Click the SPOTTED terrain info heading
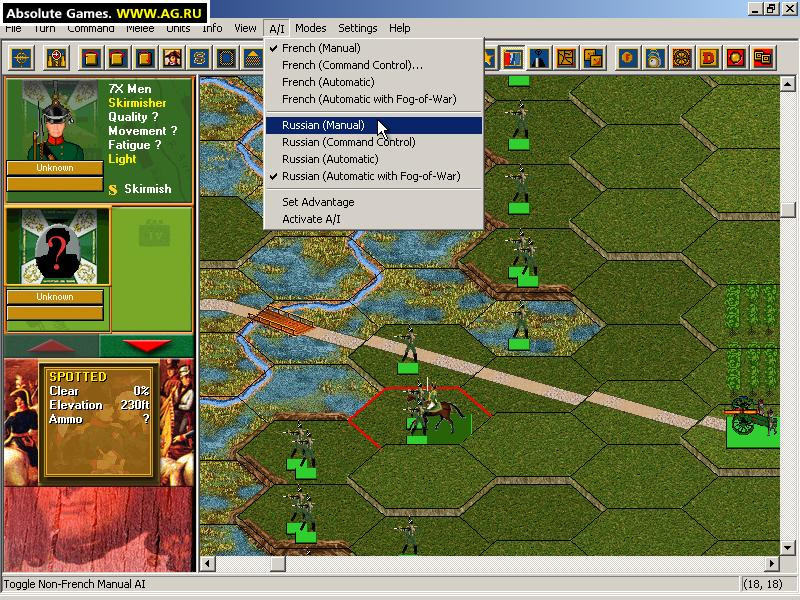The height and width of the screenshot is (600, 800). 78,377
